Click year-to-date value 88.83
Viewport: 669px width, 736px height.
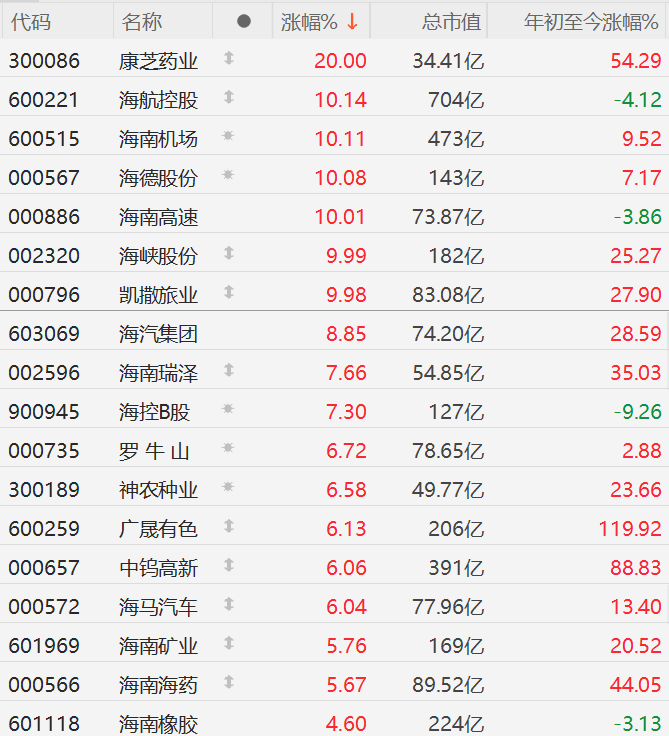[636, 567]
